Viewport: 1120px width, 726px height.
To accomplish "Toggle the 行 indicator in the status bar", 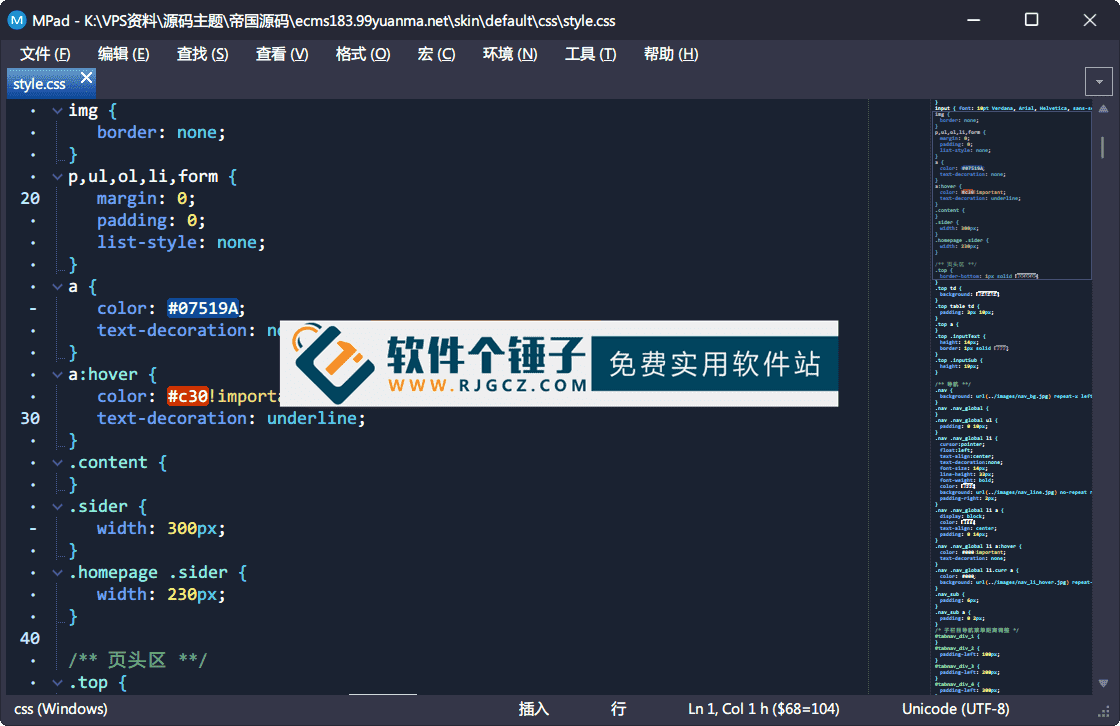I will [618, 708].
